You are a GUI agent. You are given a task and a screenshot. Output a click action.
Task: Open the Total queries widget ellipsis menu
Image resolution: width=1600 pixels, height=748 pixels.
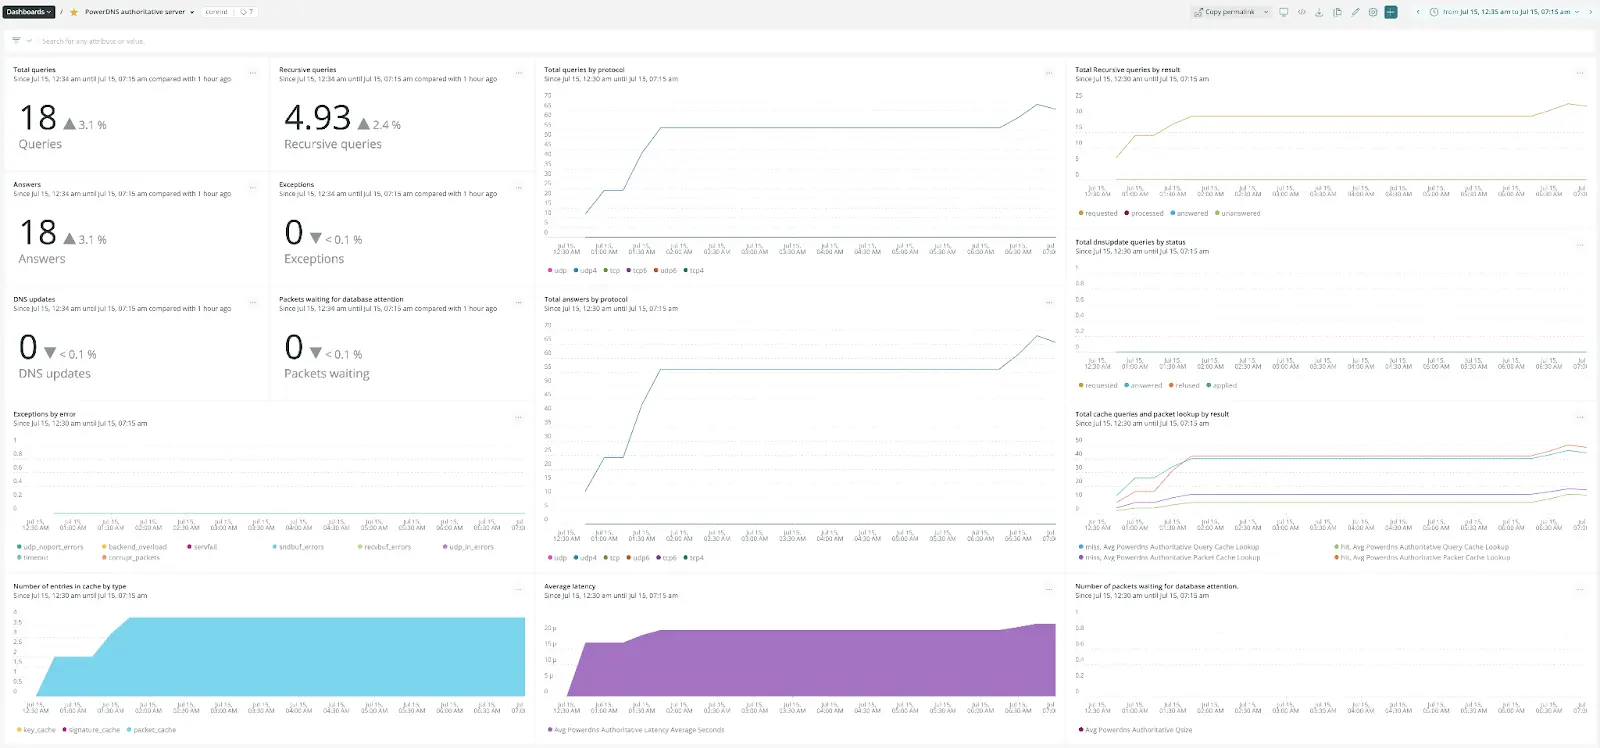pyautogui.click(x=252, y=73)
